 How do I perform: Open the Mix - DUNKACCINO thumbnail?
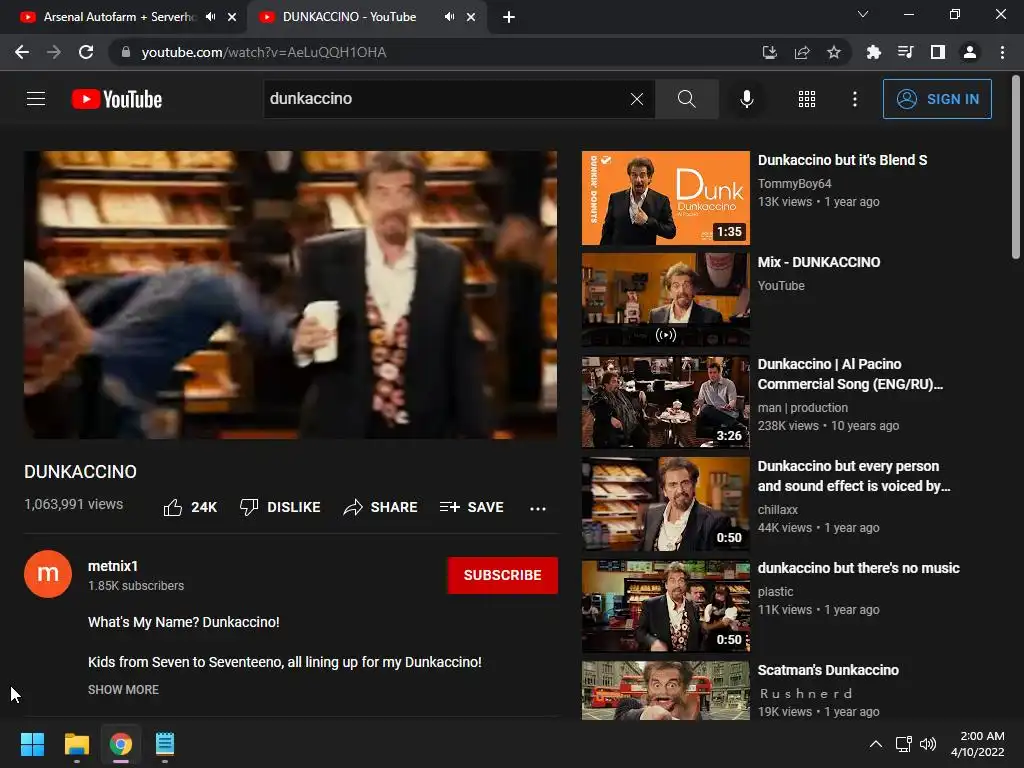[x=665, y=300]
